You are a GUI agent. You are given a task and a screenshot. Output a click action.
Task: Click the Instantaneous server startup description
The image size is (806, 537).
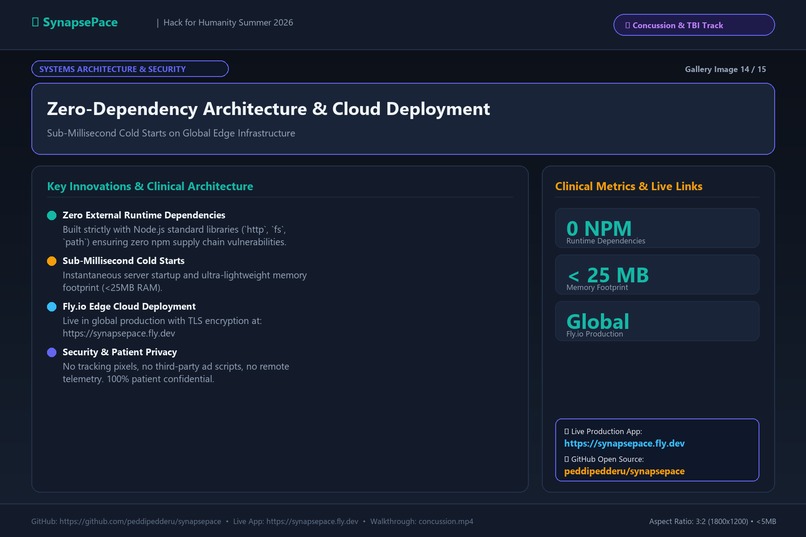[x=185, y=282]
